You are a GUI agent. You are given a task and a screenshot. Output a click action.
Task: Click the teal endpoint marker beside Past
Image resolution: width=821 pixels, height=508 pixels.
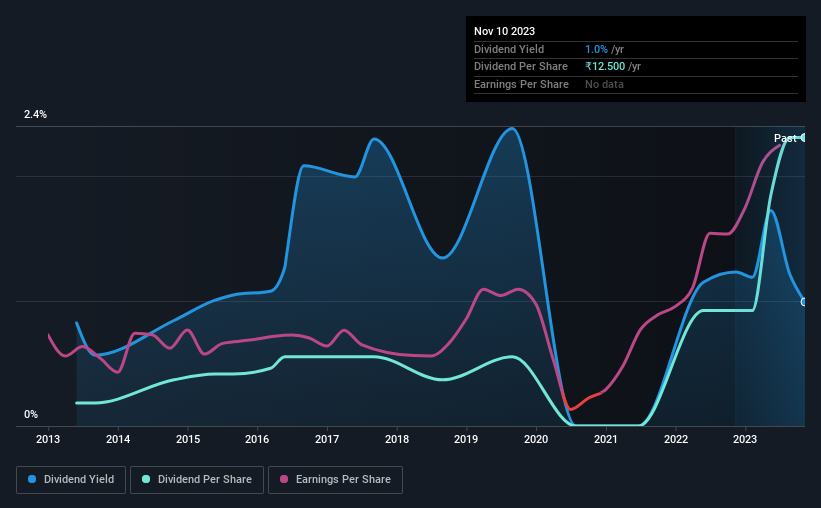click(x=803, y=138)
